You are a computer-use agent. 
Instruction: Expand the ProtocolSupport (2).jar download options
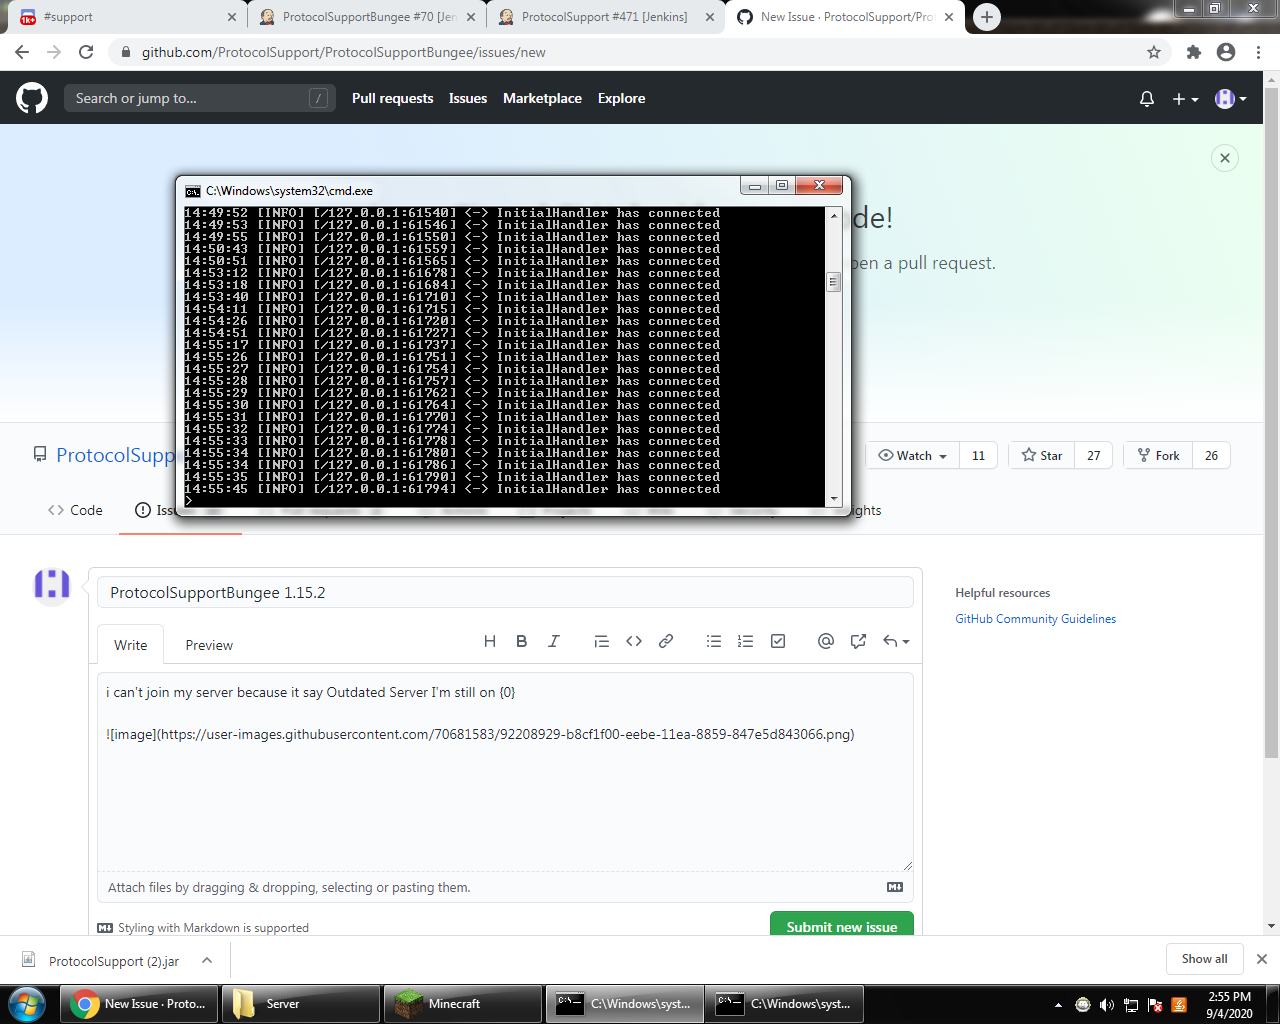[207, 959]
